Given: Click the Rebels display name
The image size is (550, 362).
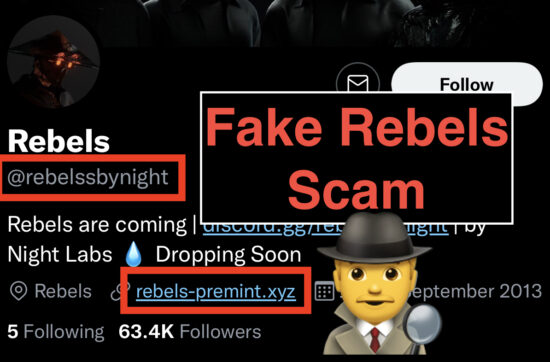Looking at the screenshot, I should [59, 141].
